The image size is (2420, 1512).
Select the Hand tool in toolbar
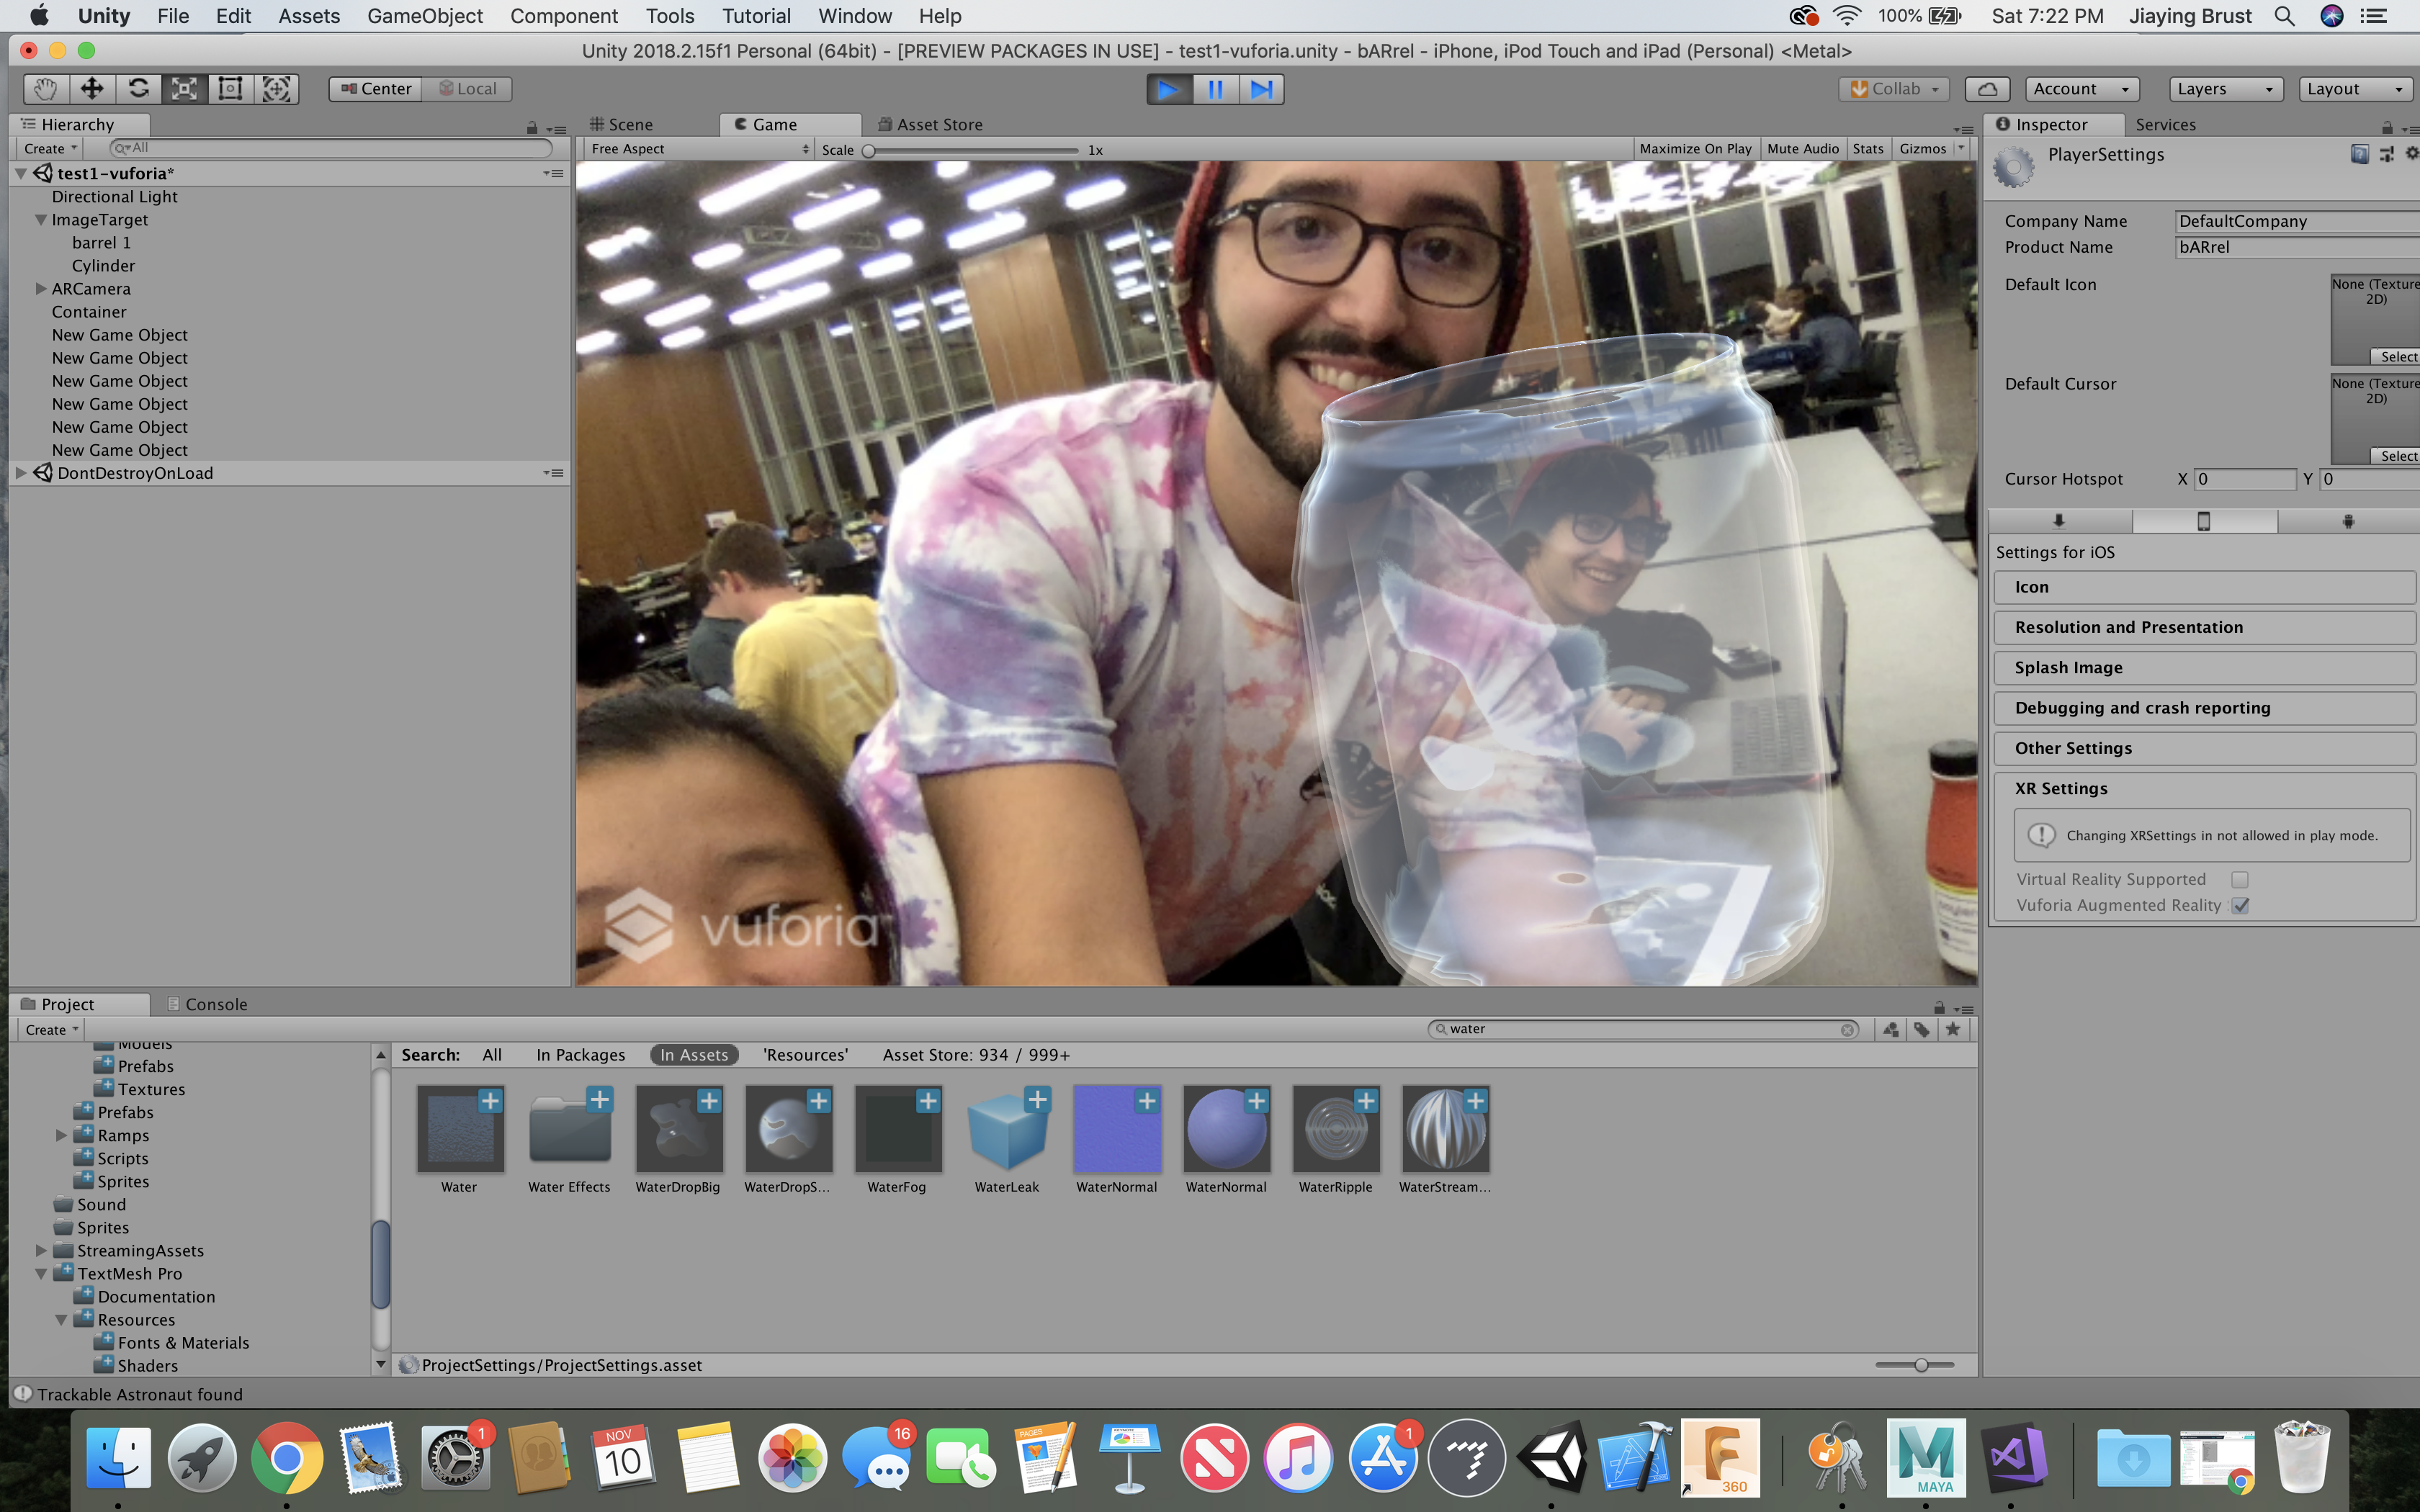coord(45,89)
